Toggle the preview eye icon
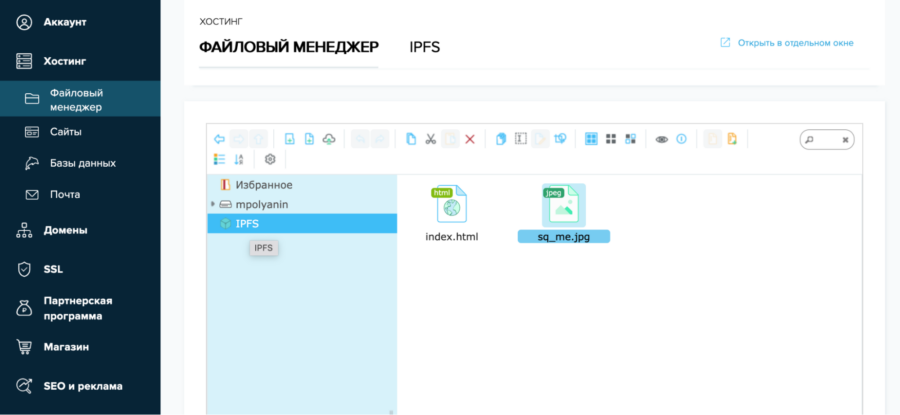This screenshot has width=900, height=415. coord(661,139)
